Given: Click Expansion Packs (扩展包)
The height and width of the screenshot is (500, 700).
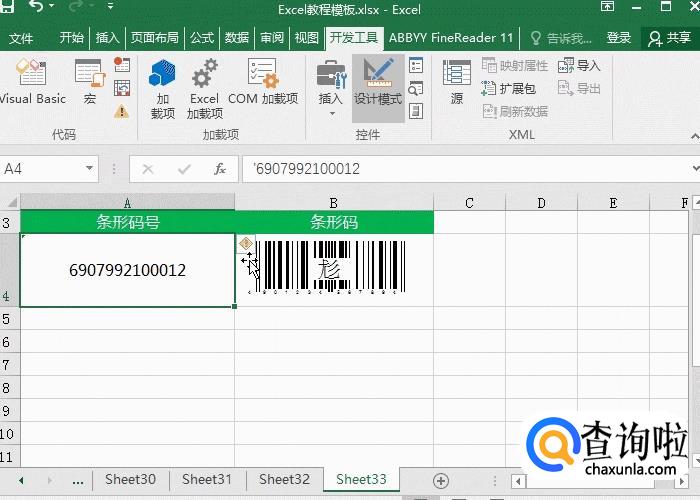Looking at the screenshot, I should pyautogui.click(x=508, y=88).
